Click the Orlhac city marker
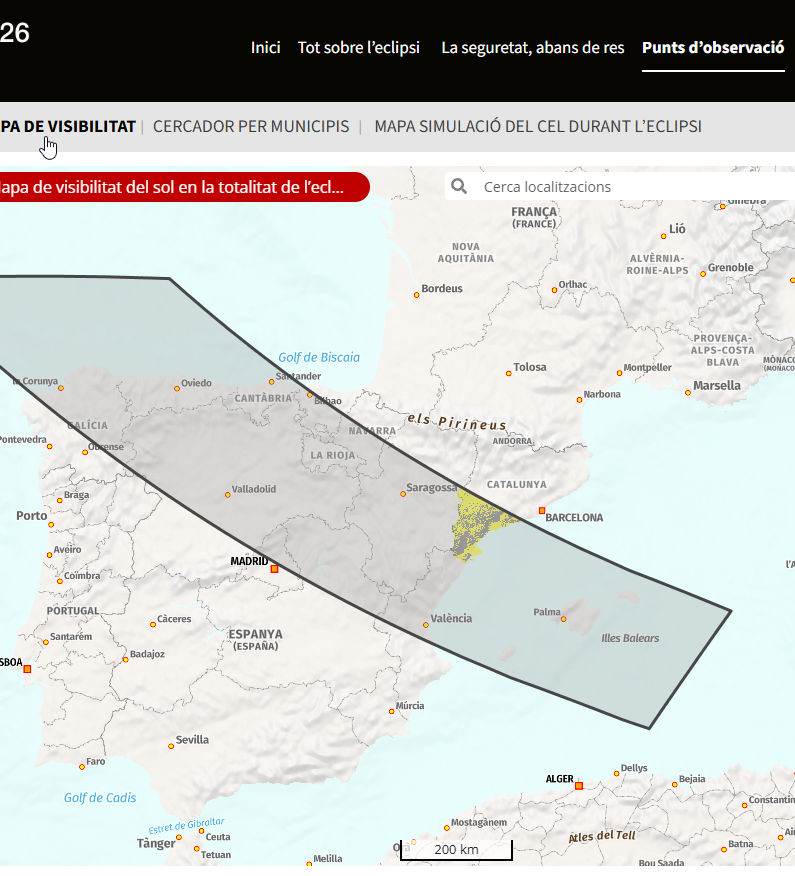Image resolution: width=795 pixels, height=876 pixels. [x=554, y=290]
